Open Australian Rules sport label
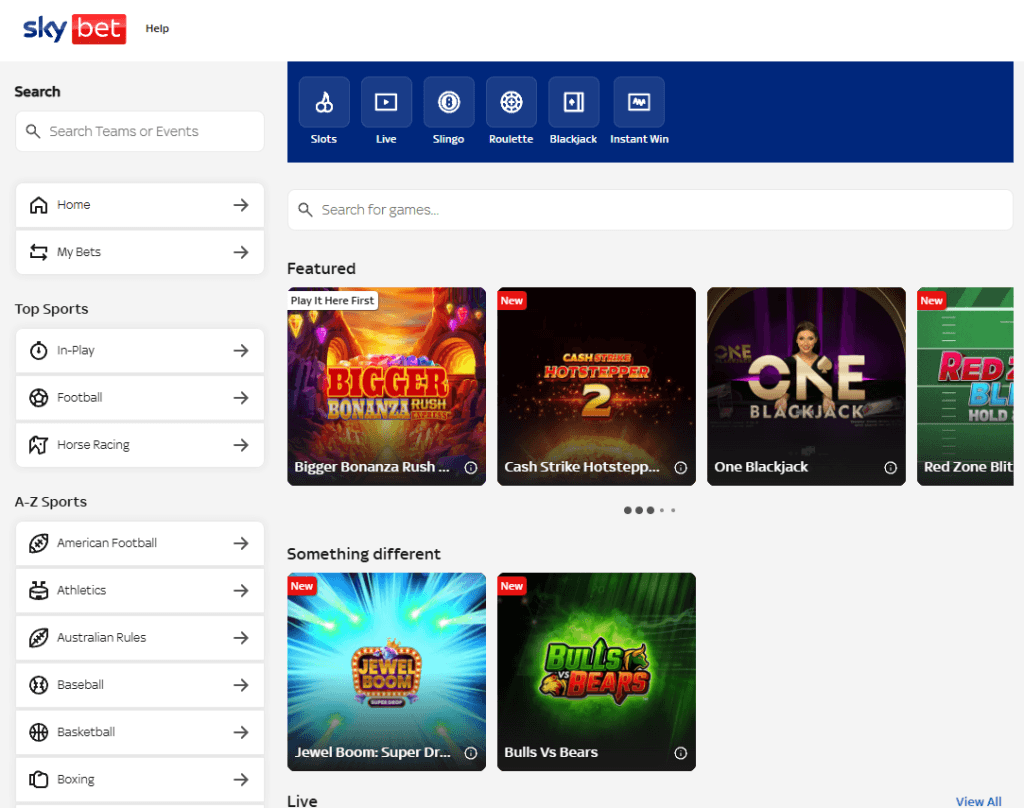Image resolution: width=1024 pixels, height=808 pixels. coord(101,638)
